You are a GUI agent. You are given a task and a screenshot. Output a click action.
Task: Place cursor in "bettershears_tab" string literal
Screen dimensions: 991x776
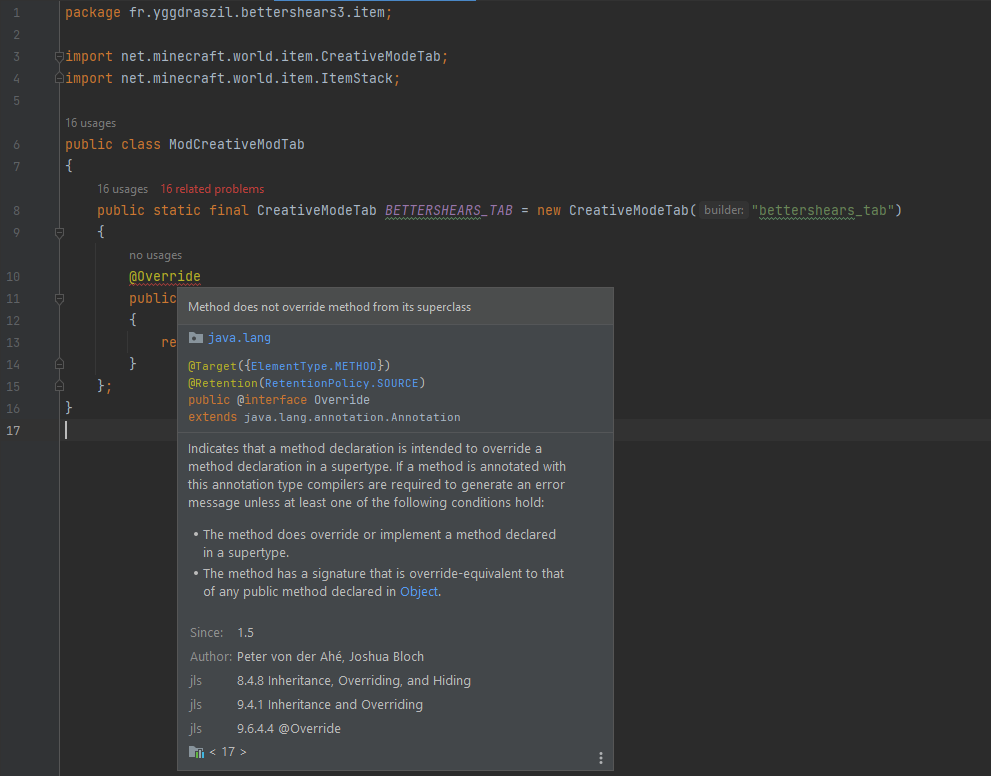point(826,210)
